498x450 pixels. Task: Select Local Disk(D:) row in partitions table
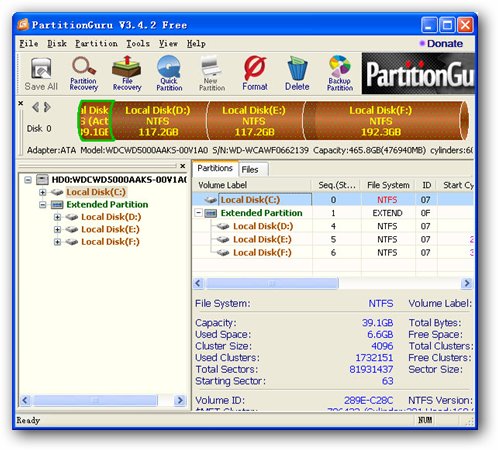coord(332,226)
